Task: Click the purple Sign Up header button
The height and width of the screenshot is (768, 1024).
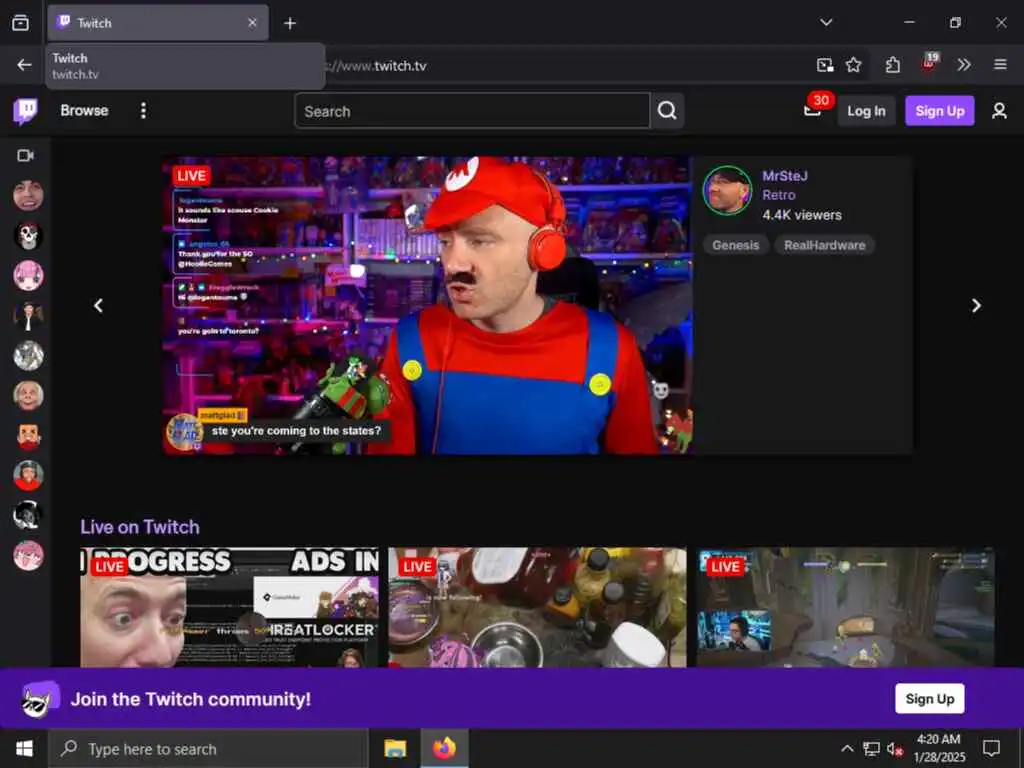Action: pos(939,111)
